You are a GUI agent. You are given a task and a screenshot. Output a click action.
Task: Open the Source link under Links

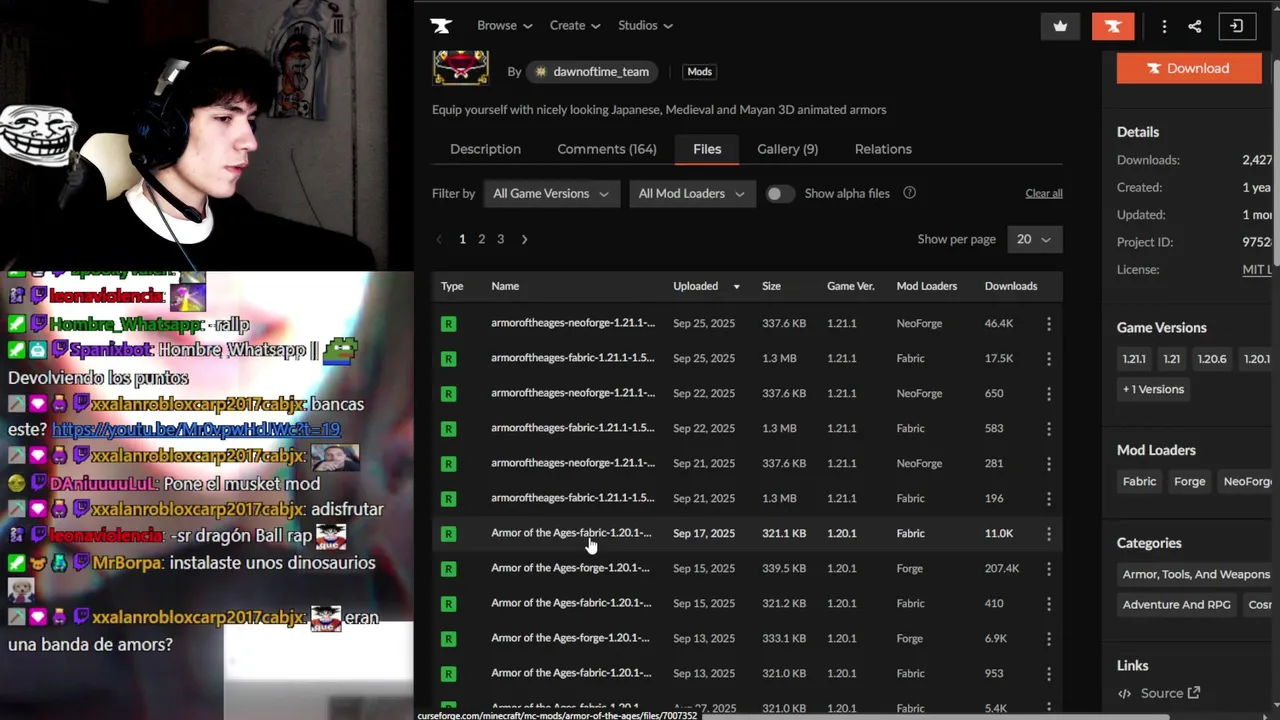click(x=1170, y=693)
